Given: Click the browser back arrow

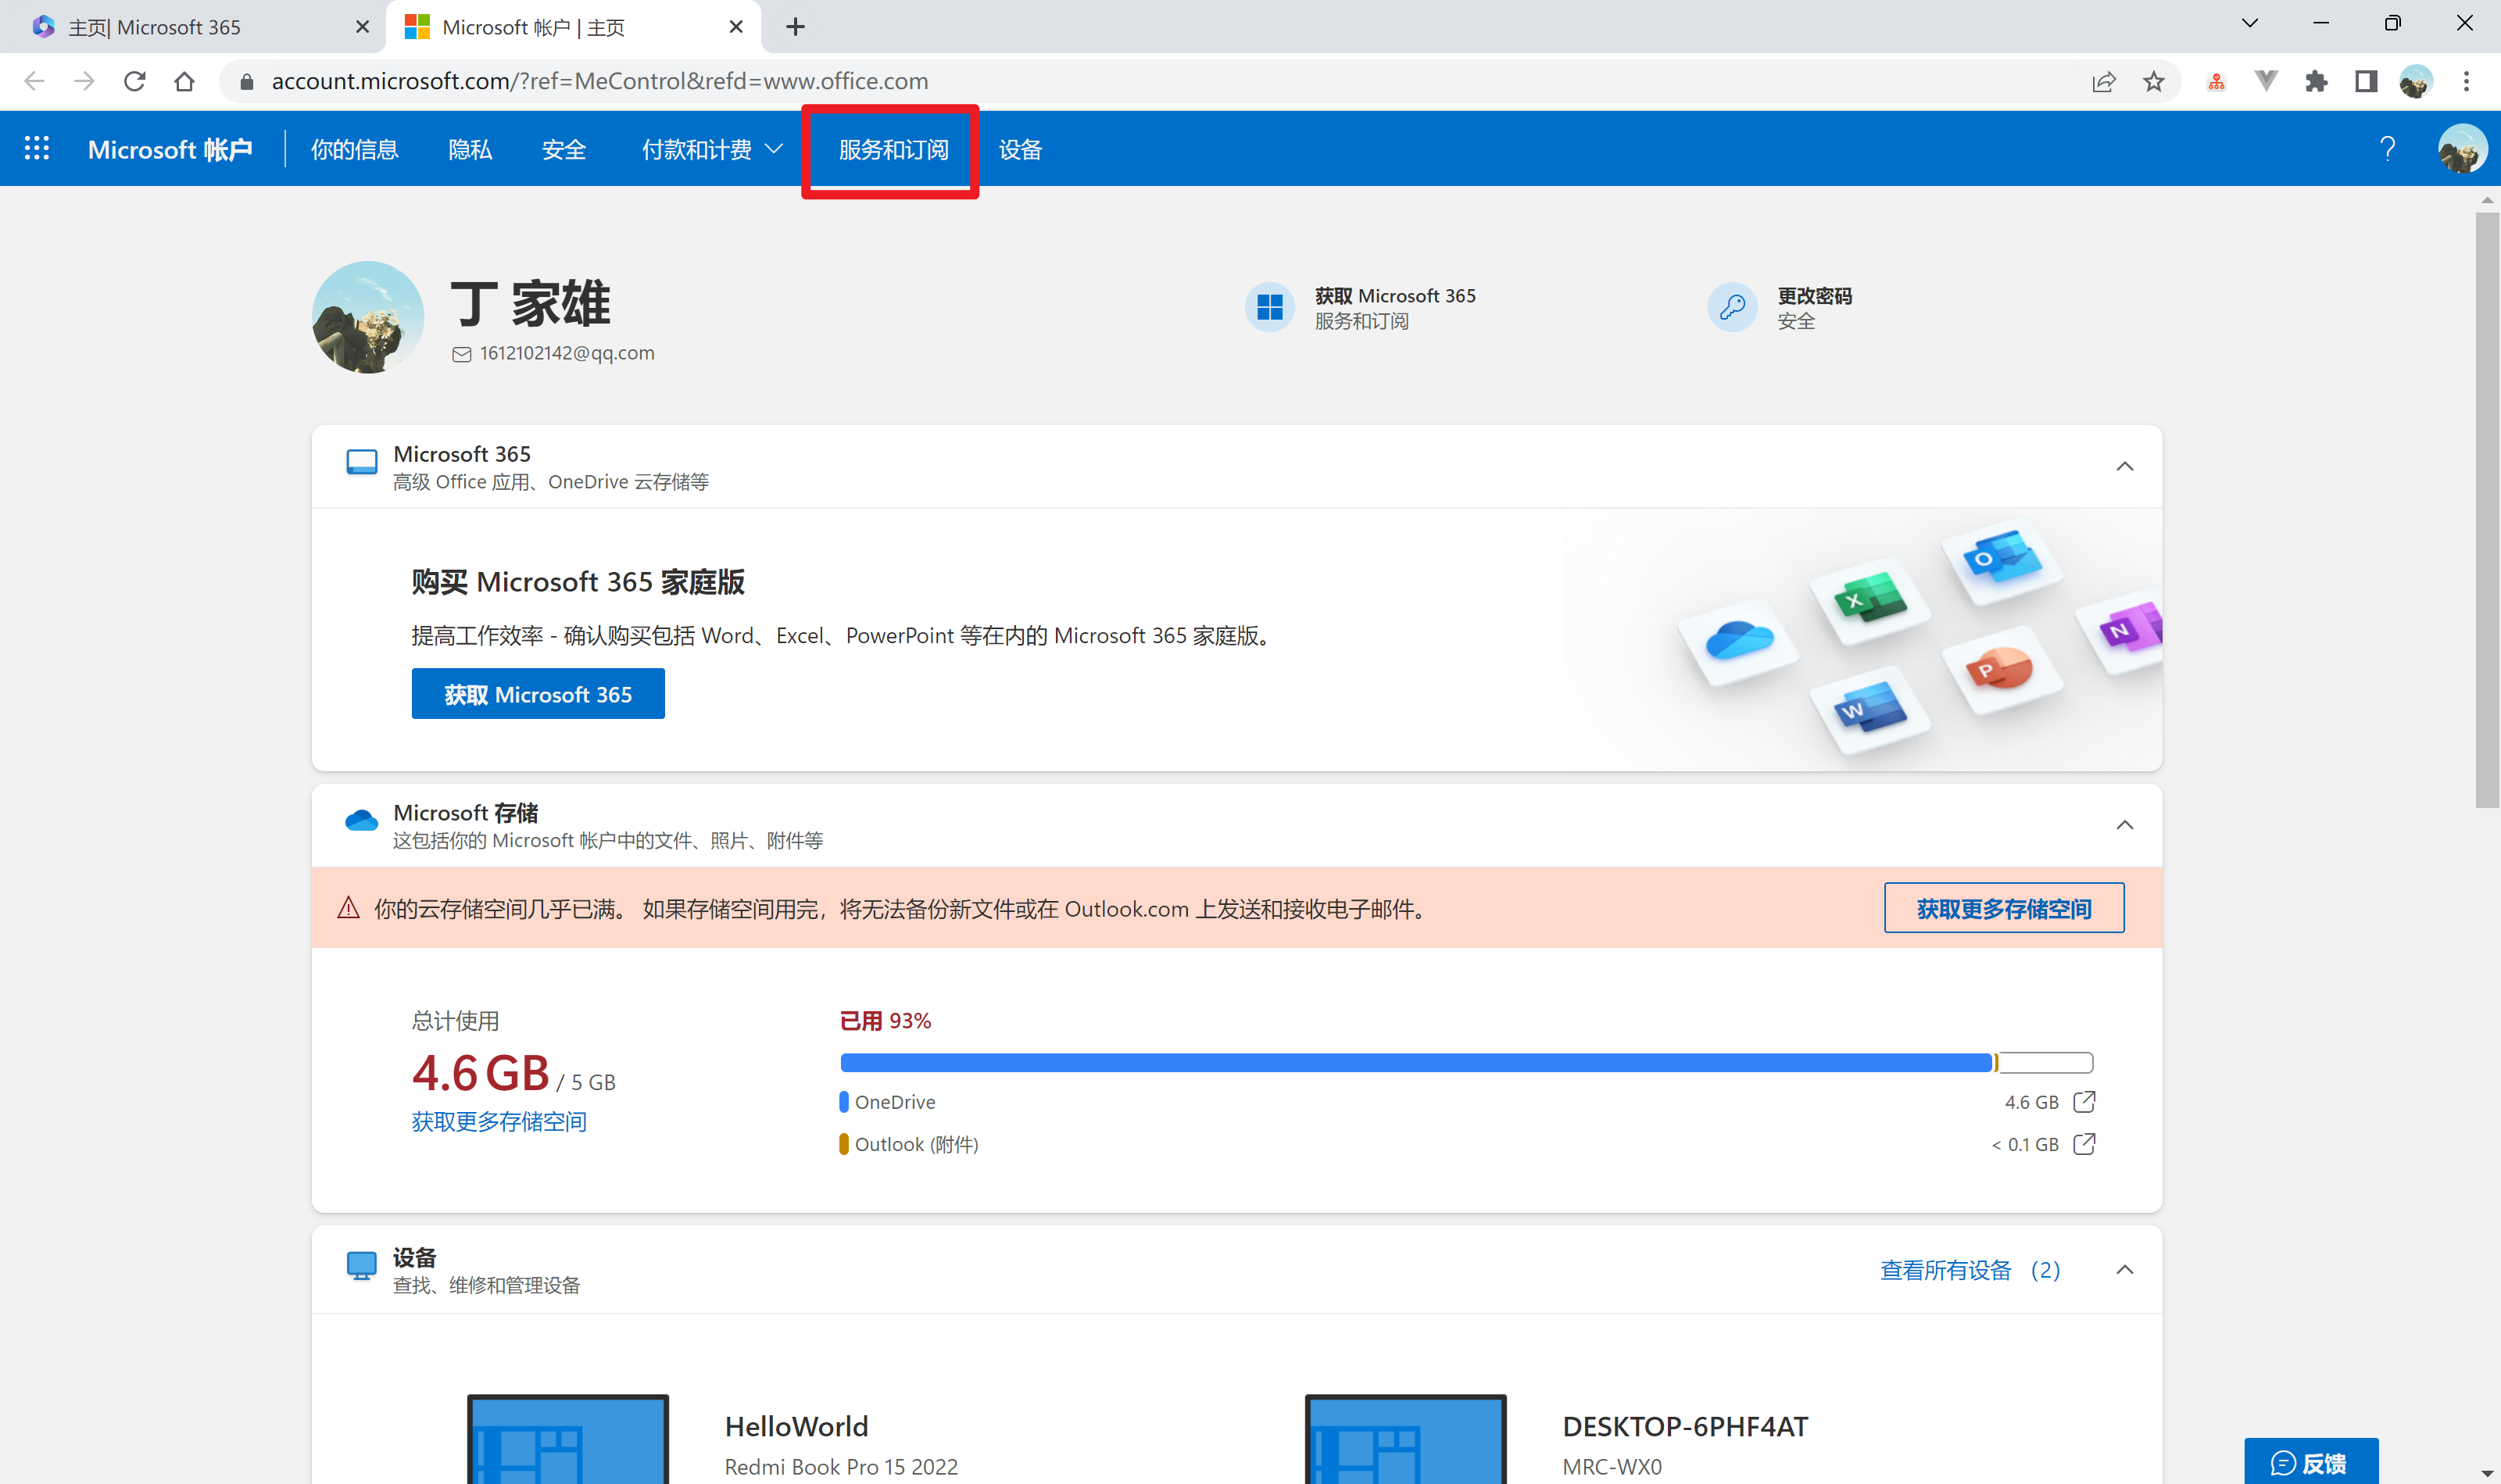Looking at the screenshot, I should tap(34, 81).
